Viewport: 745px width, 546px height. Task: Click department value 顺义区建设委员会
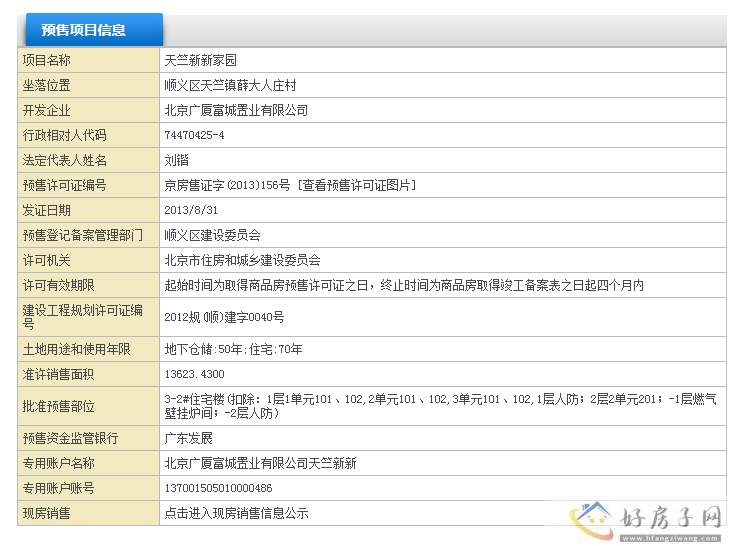click(x=212, y=235)
